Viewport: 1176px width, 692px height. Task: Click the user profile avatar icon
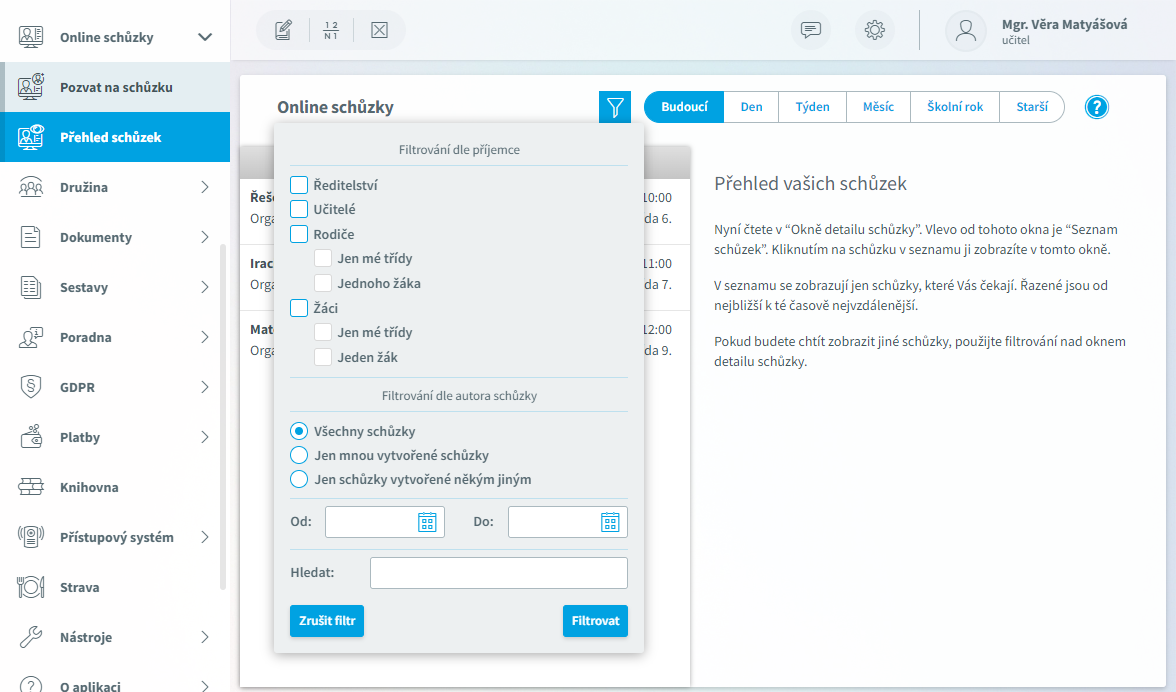(965, 31)
